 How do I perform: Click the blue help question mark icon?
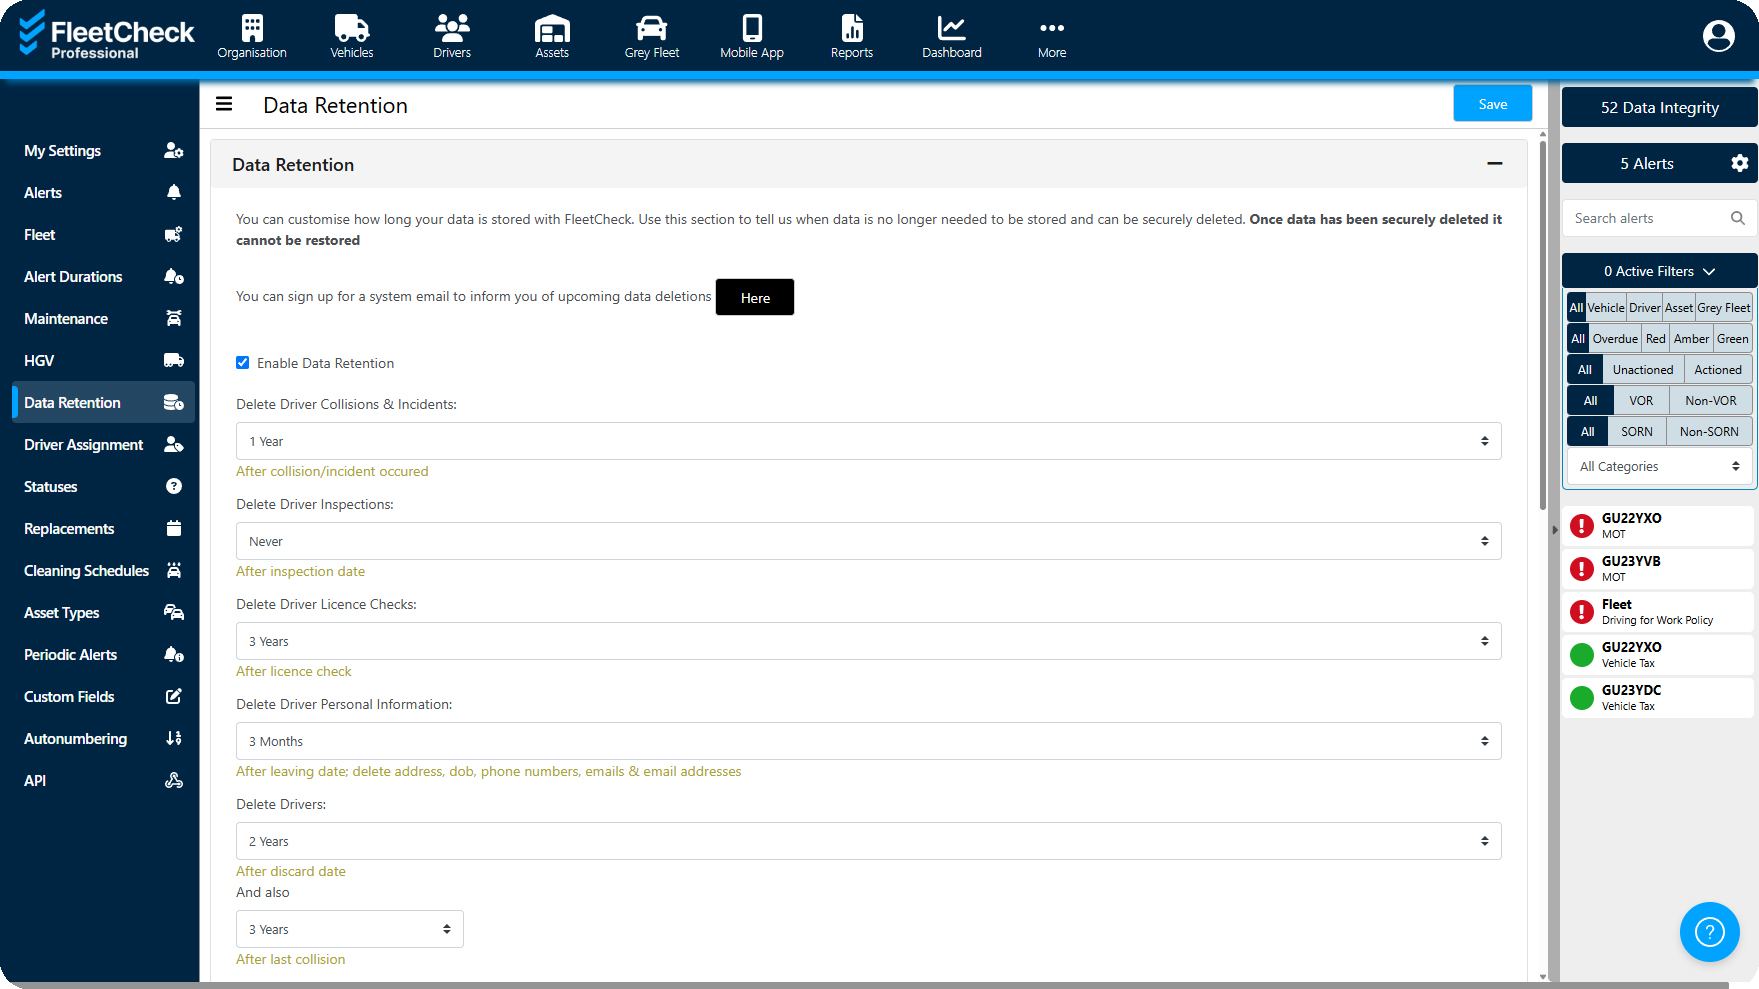(x=1709, y=932)
